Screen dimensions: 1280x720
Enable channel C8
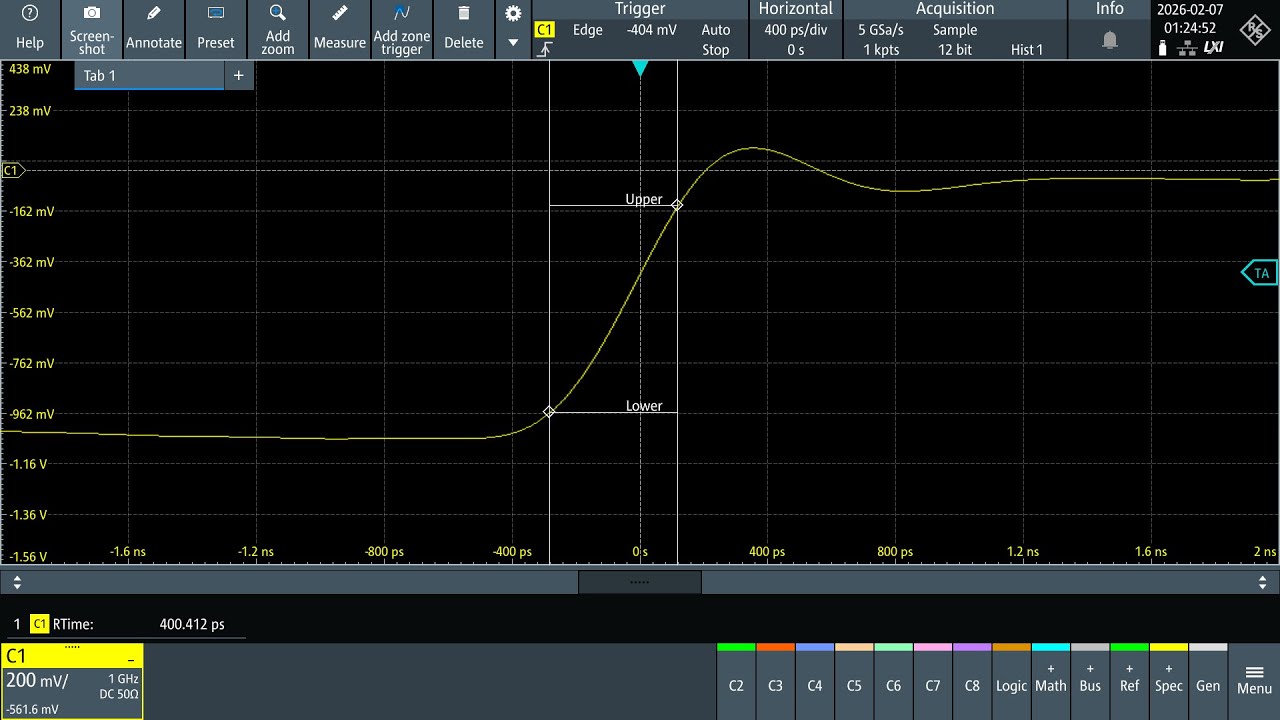(972, 681)
